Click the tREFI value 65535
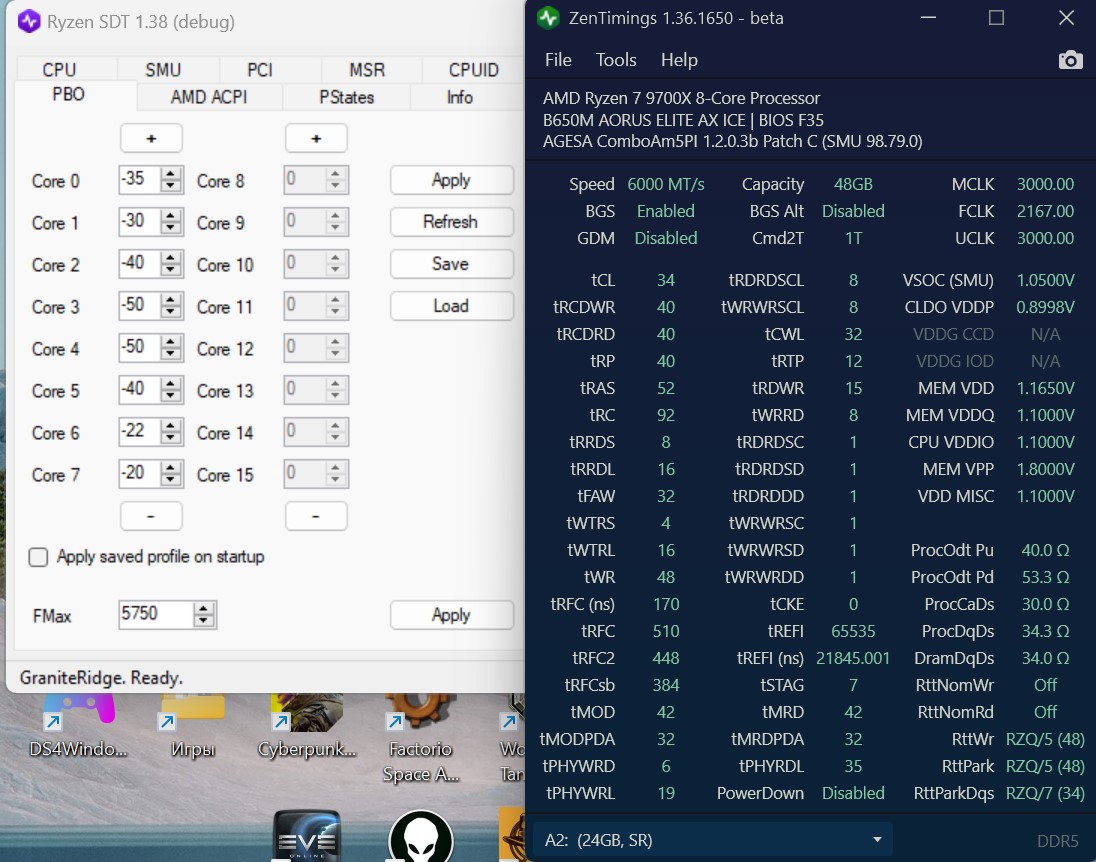1096x862 pixels. [x=853, y=631]
